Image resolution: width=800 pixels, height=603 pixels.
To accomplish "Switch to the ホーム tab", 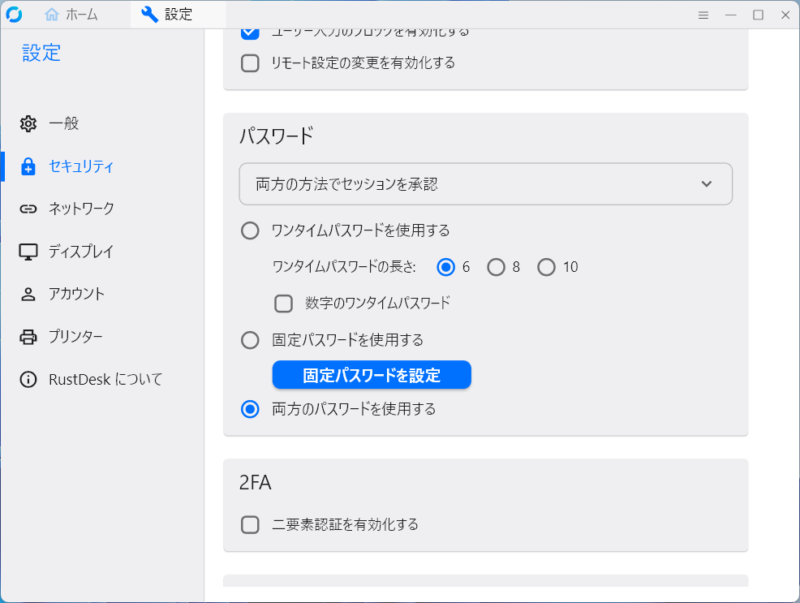I will (x=72, y=15).
